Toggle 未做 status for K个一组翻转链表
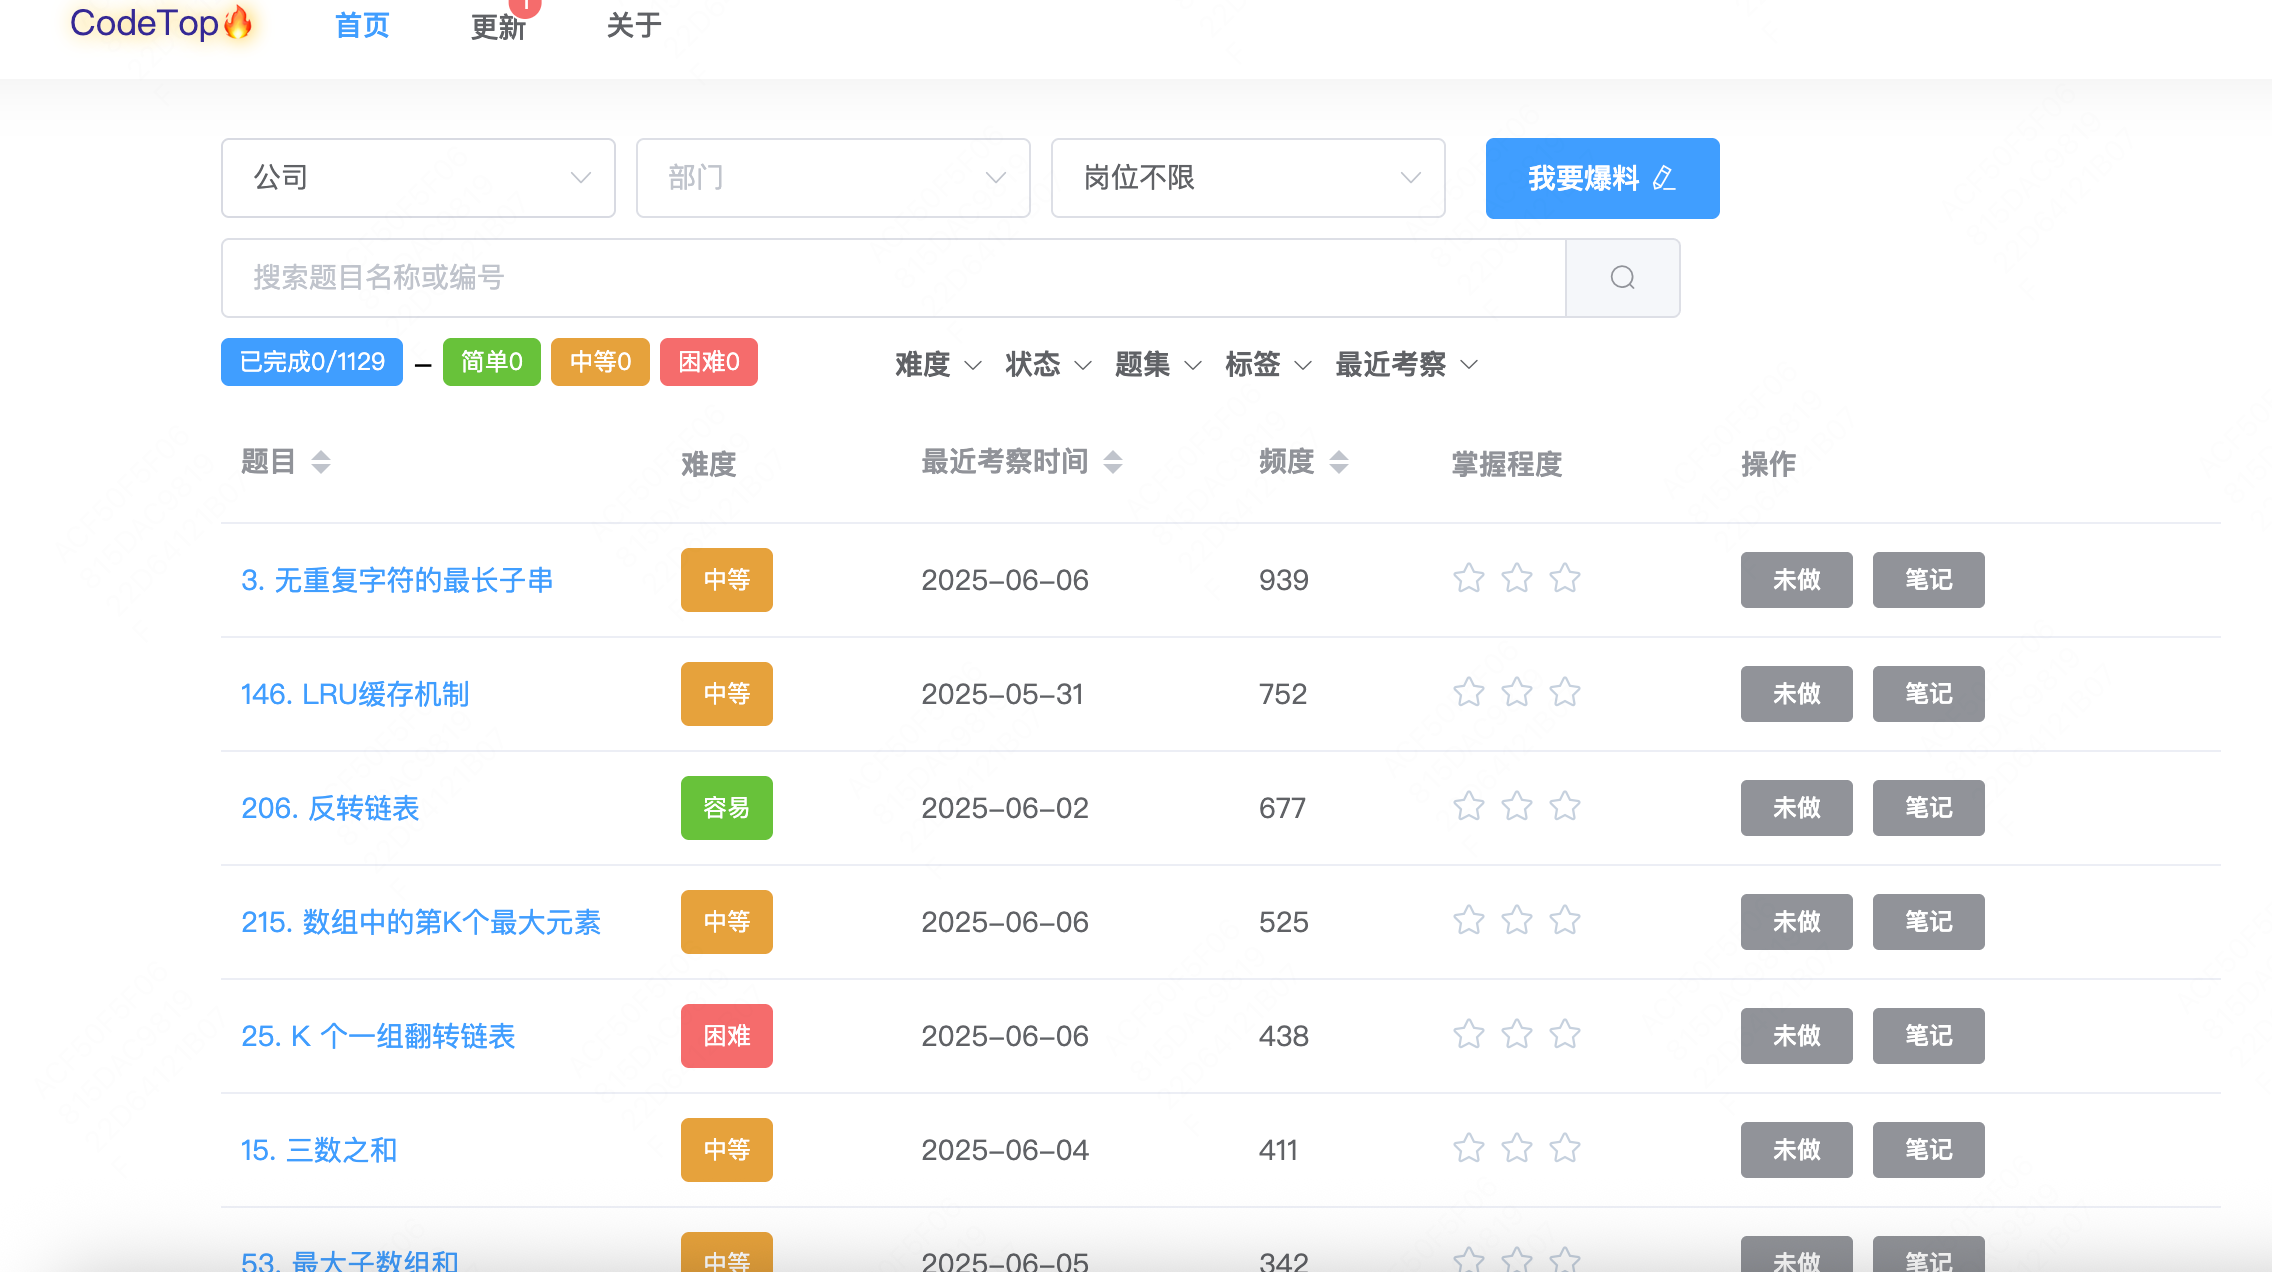 pyautogui.click(x=1796, y=1036)
